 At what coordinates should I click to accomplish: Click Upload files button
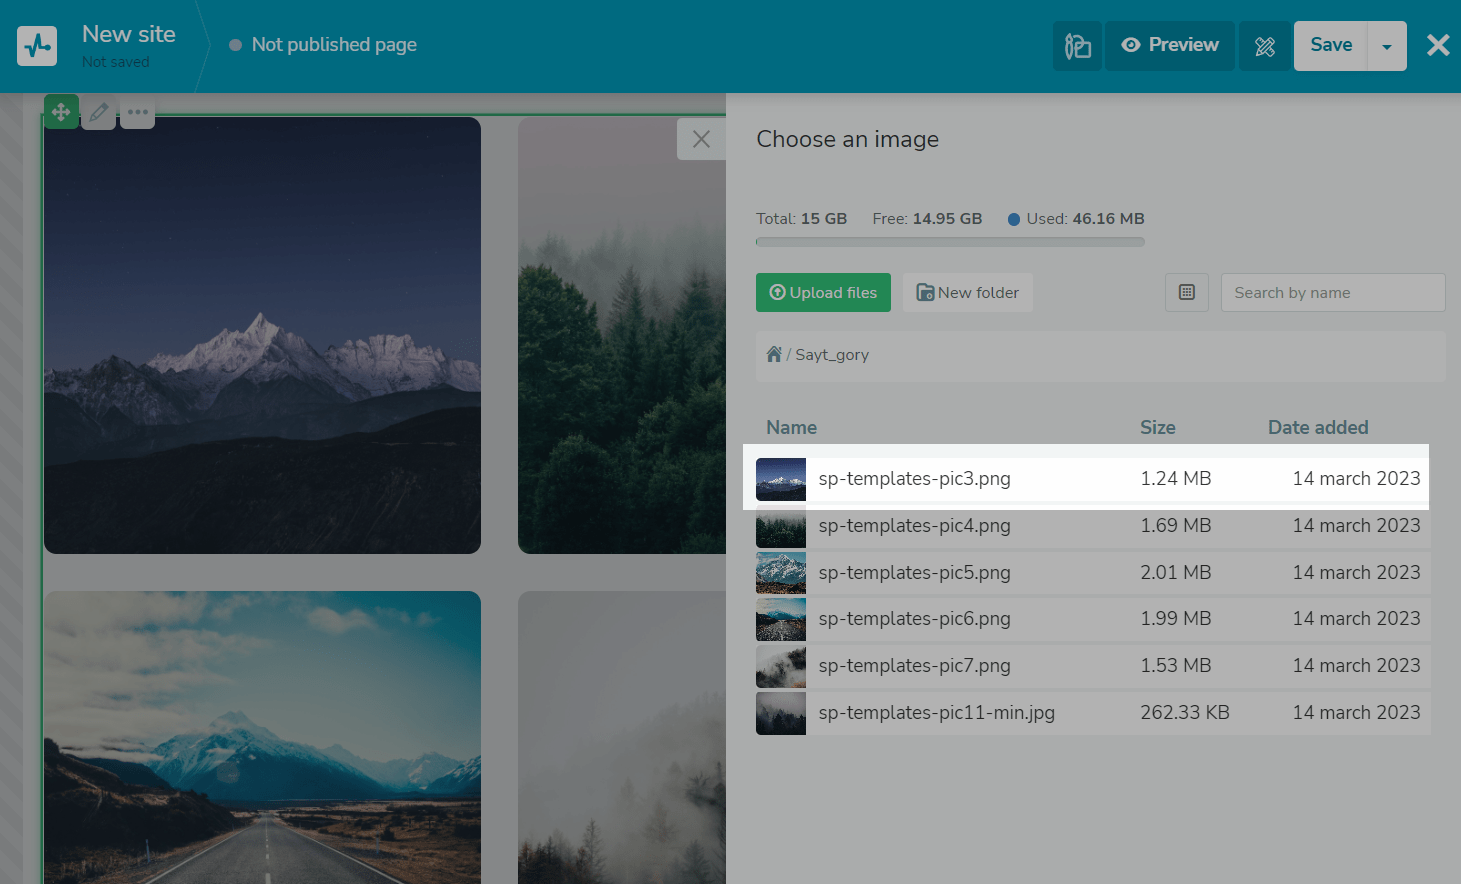pyautogui.click(x=823, y=293)
